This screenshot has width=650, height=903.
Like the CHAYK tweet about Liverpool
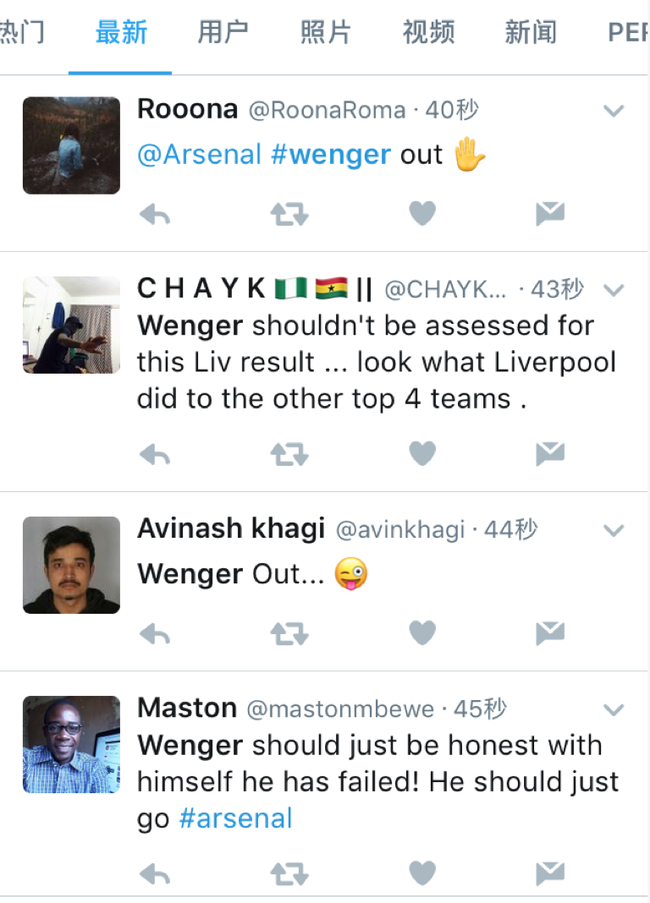click(423, 454)
